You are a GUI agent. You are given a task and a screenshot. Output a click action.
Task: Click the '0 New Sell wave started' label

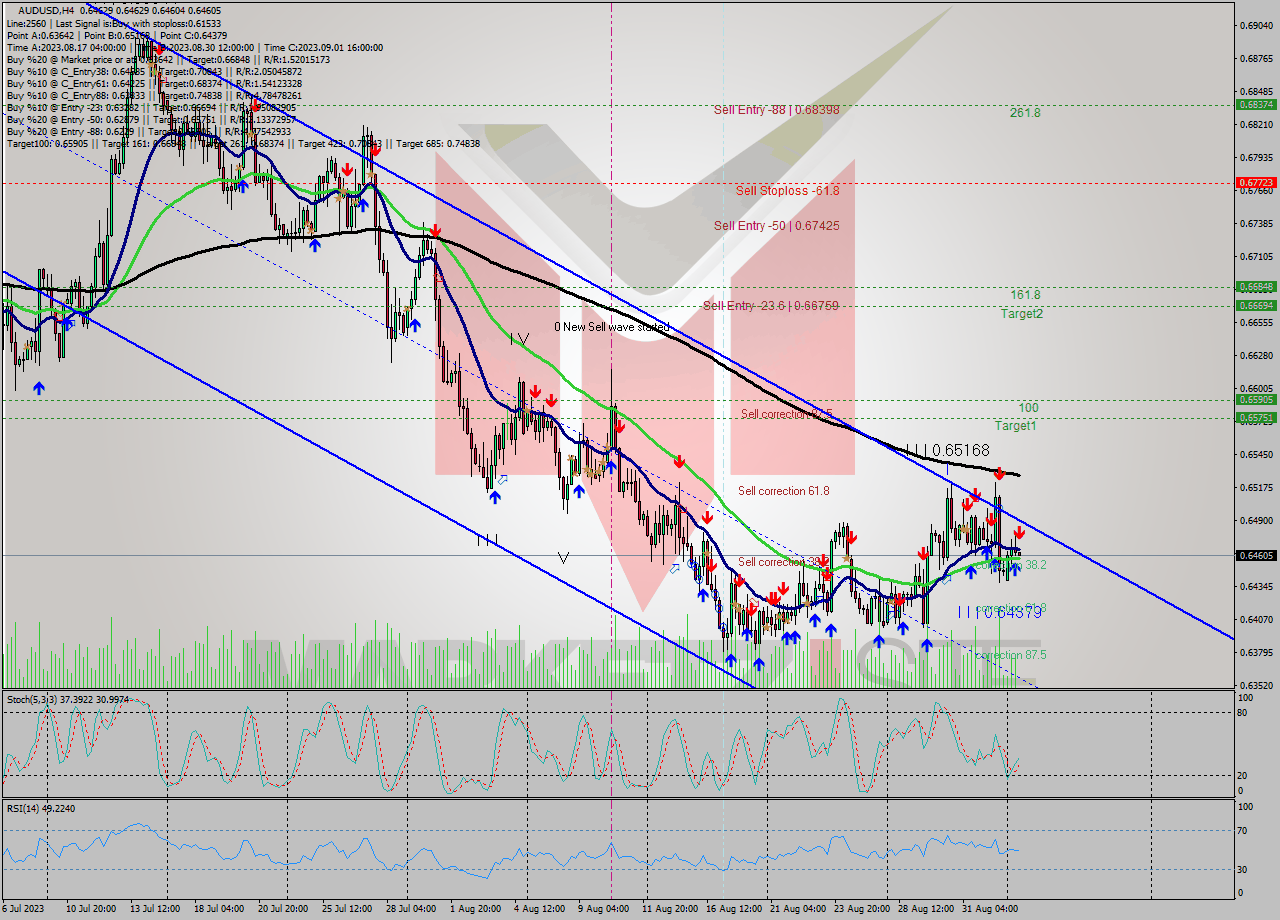612,327
